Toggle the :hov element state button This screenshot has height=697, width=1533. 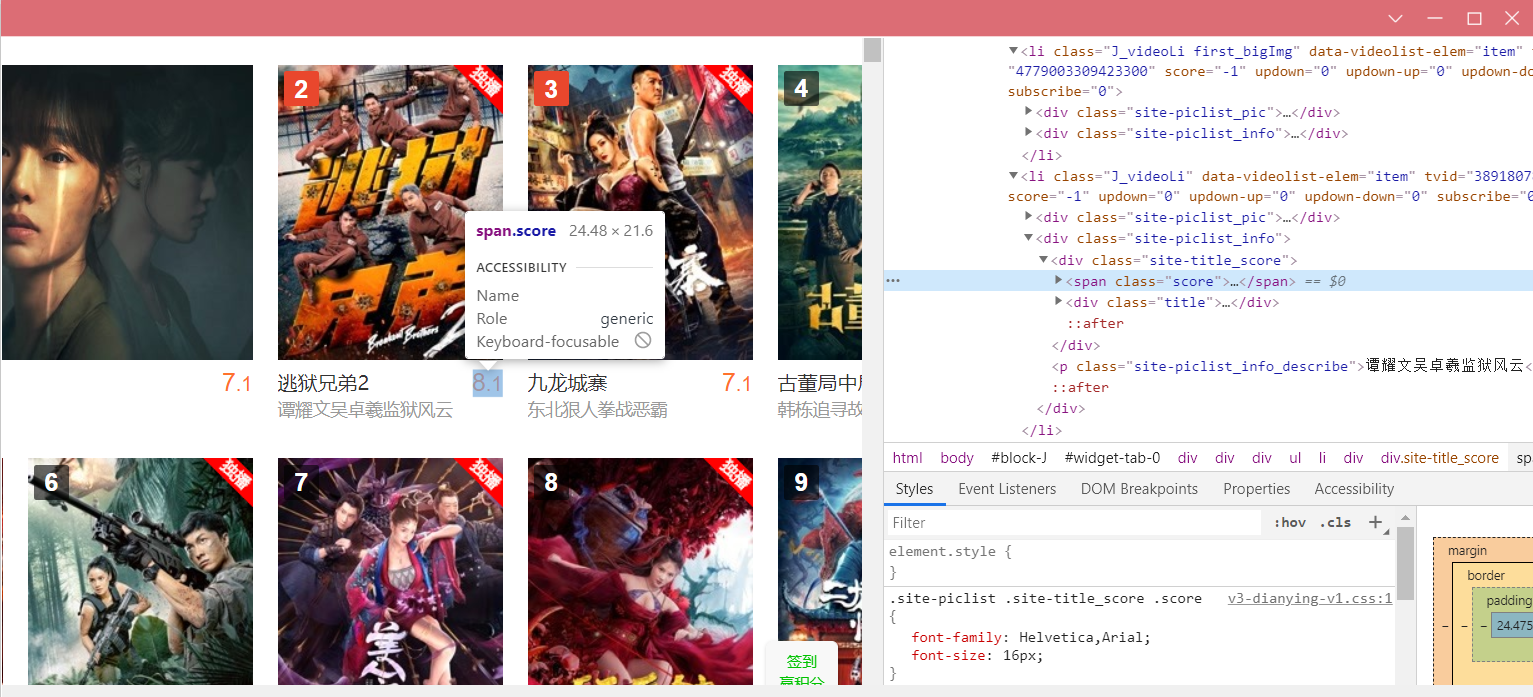pos(1290,522)
